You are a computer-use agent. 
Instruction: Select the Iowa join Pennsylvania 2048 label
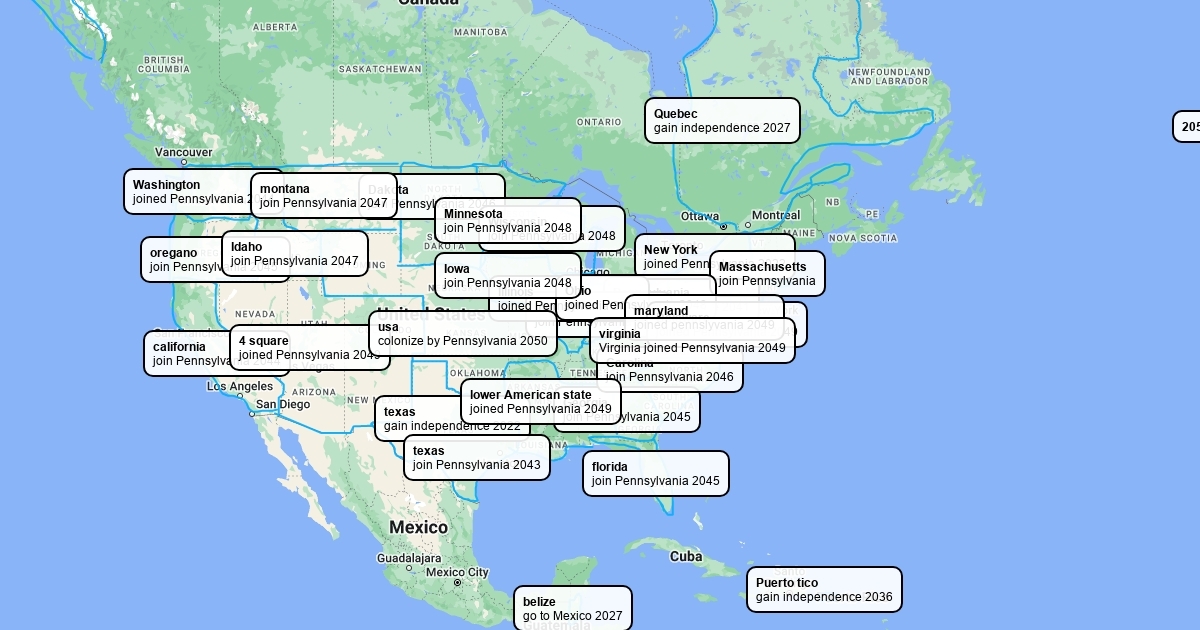tap(507, 276)
